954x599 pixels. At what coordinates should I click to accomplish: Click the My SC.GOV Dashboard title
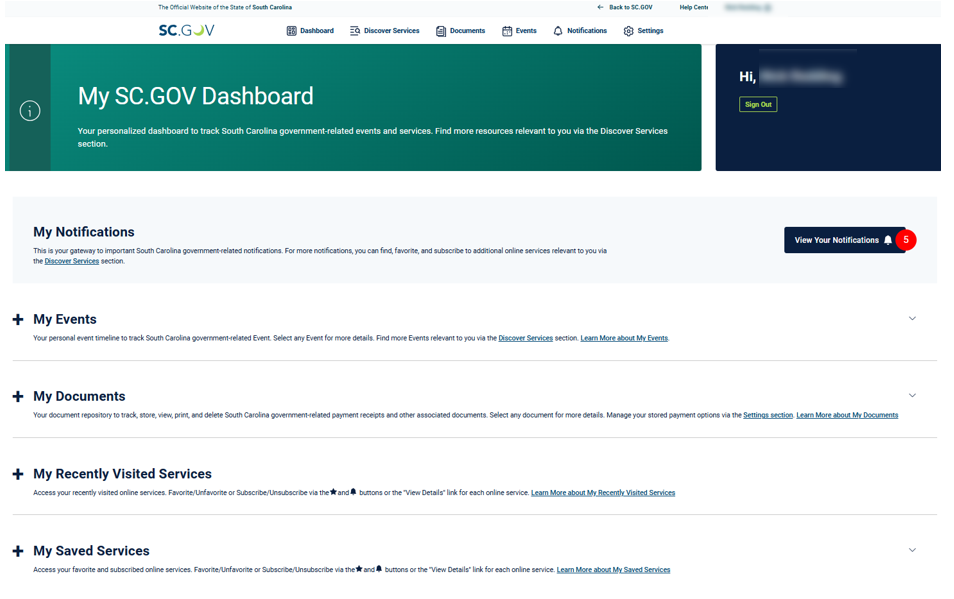(x=195, y=96)
